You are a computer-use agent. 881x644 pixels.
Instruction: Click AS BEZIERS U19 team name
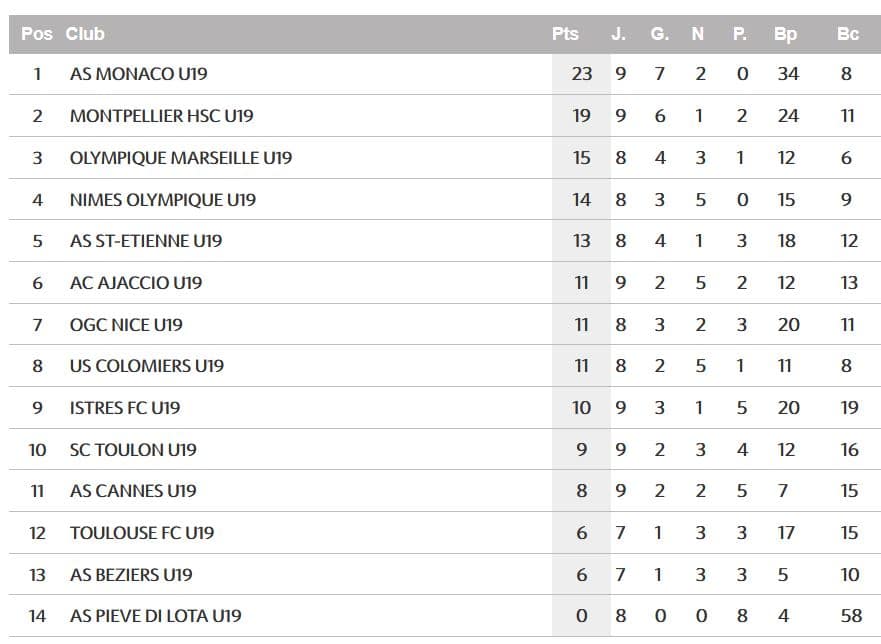point(131,575)
